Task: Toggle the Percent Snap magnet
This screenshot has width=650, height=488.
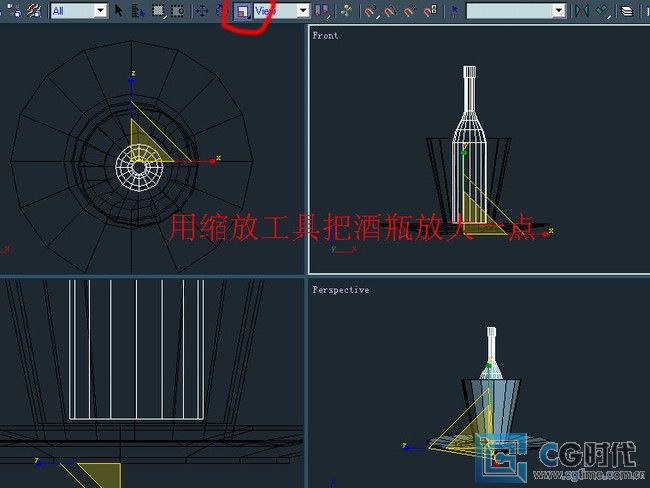Action: tap(409, 11)
